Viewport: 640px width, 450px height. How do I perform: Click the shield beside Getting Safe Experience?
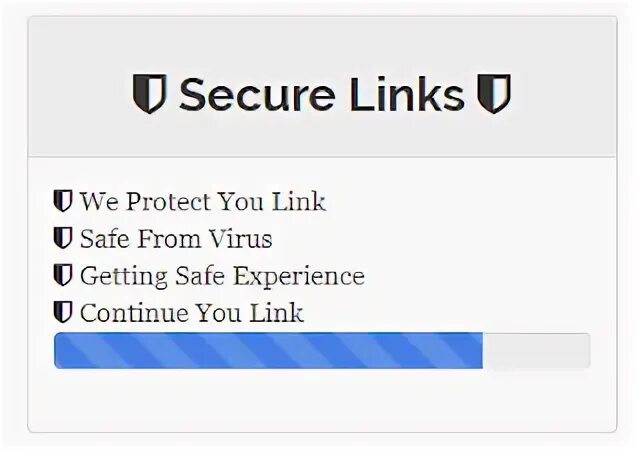click(x=63, y=275)
